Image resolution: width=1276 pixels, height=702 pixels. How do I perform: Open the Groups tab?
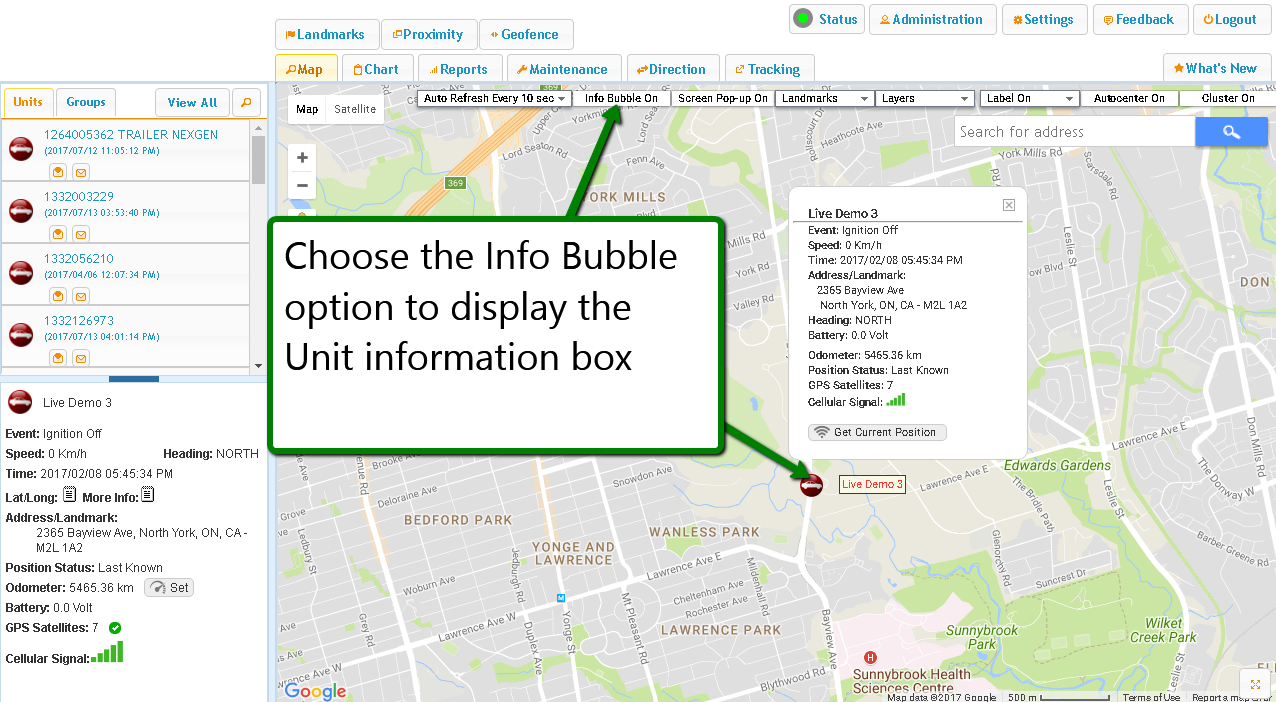pos(86,102)
